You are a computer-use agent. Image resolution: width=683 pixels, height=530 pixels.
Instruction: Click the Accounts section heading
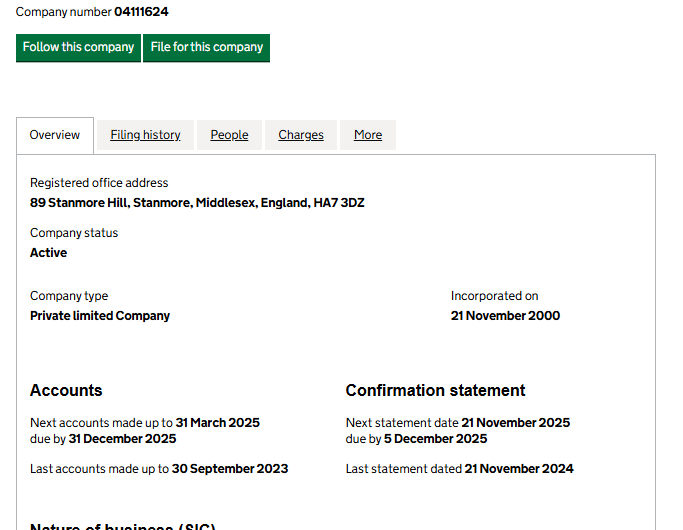click(66, 391)
